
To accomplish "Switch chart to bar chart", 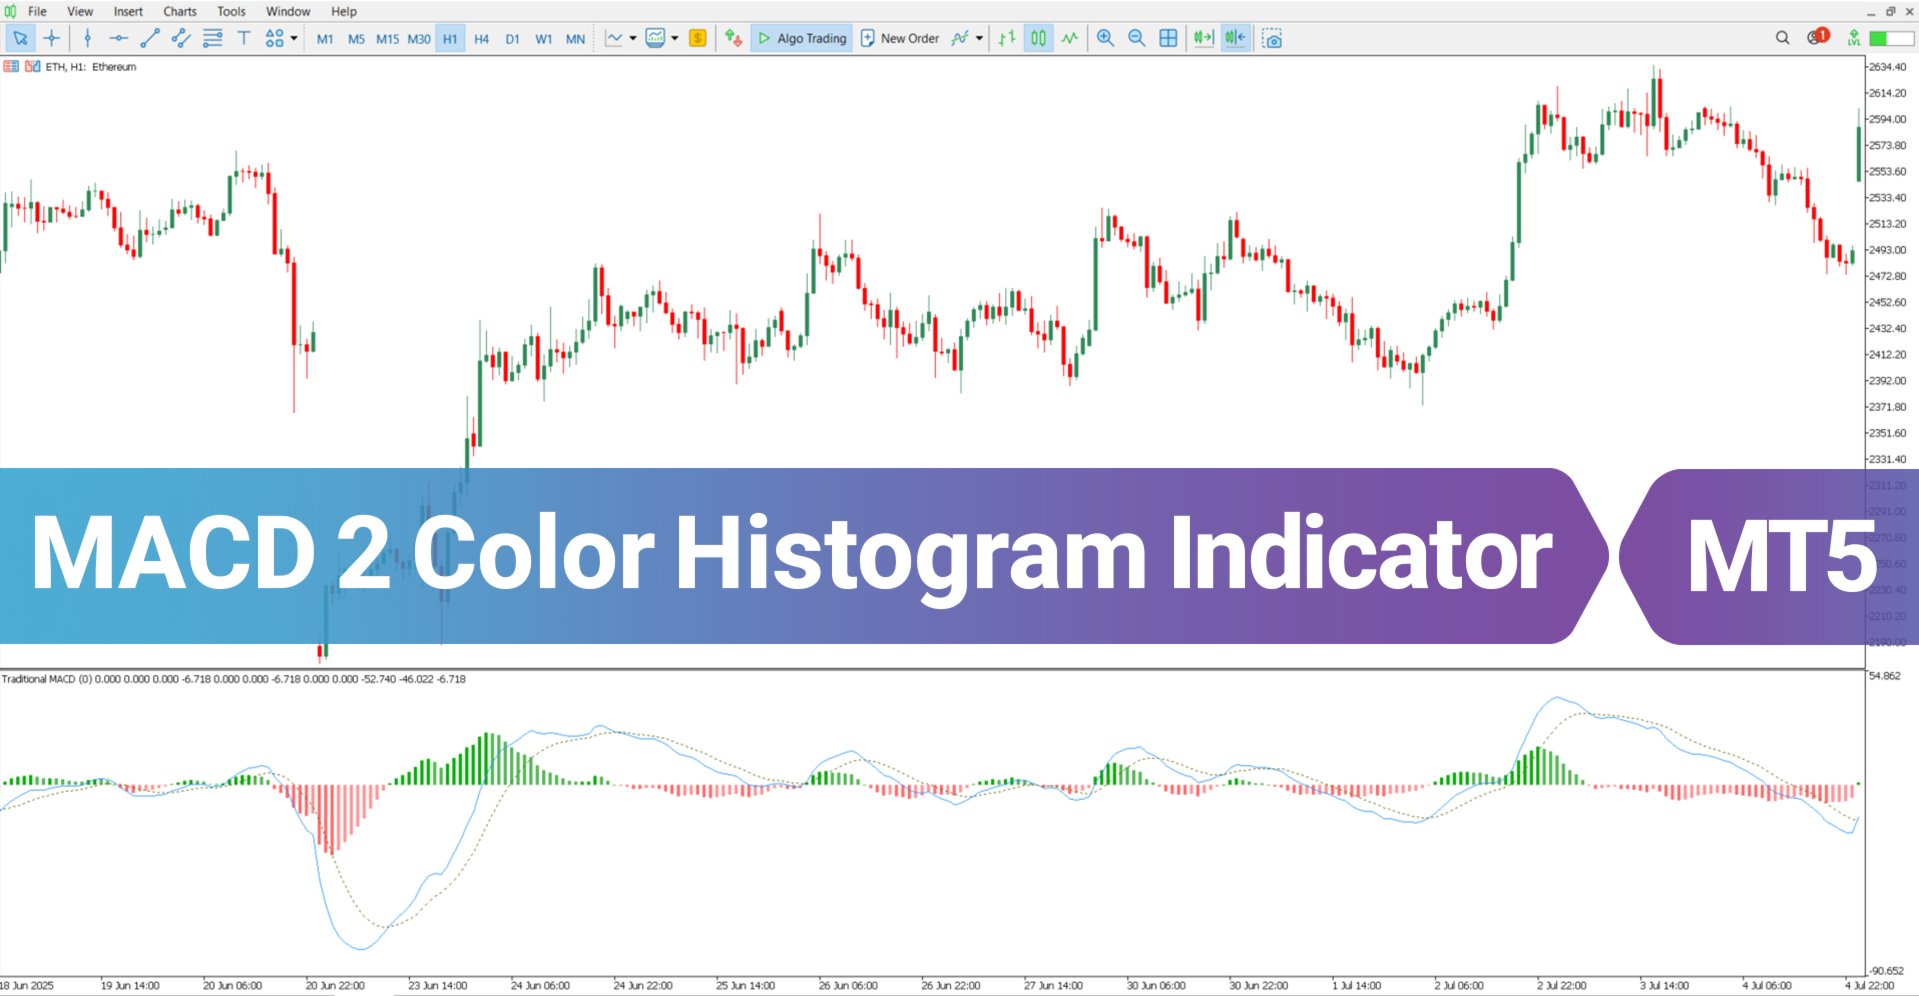I will pyautogui.click(x=1007, y=38).
